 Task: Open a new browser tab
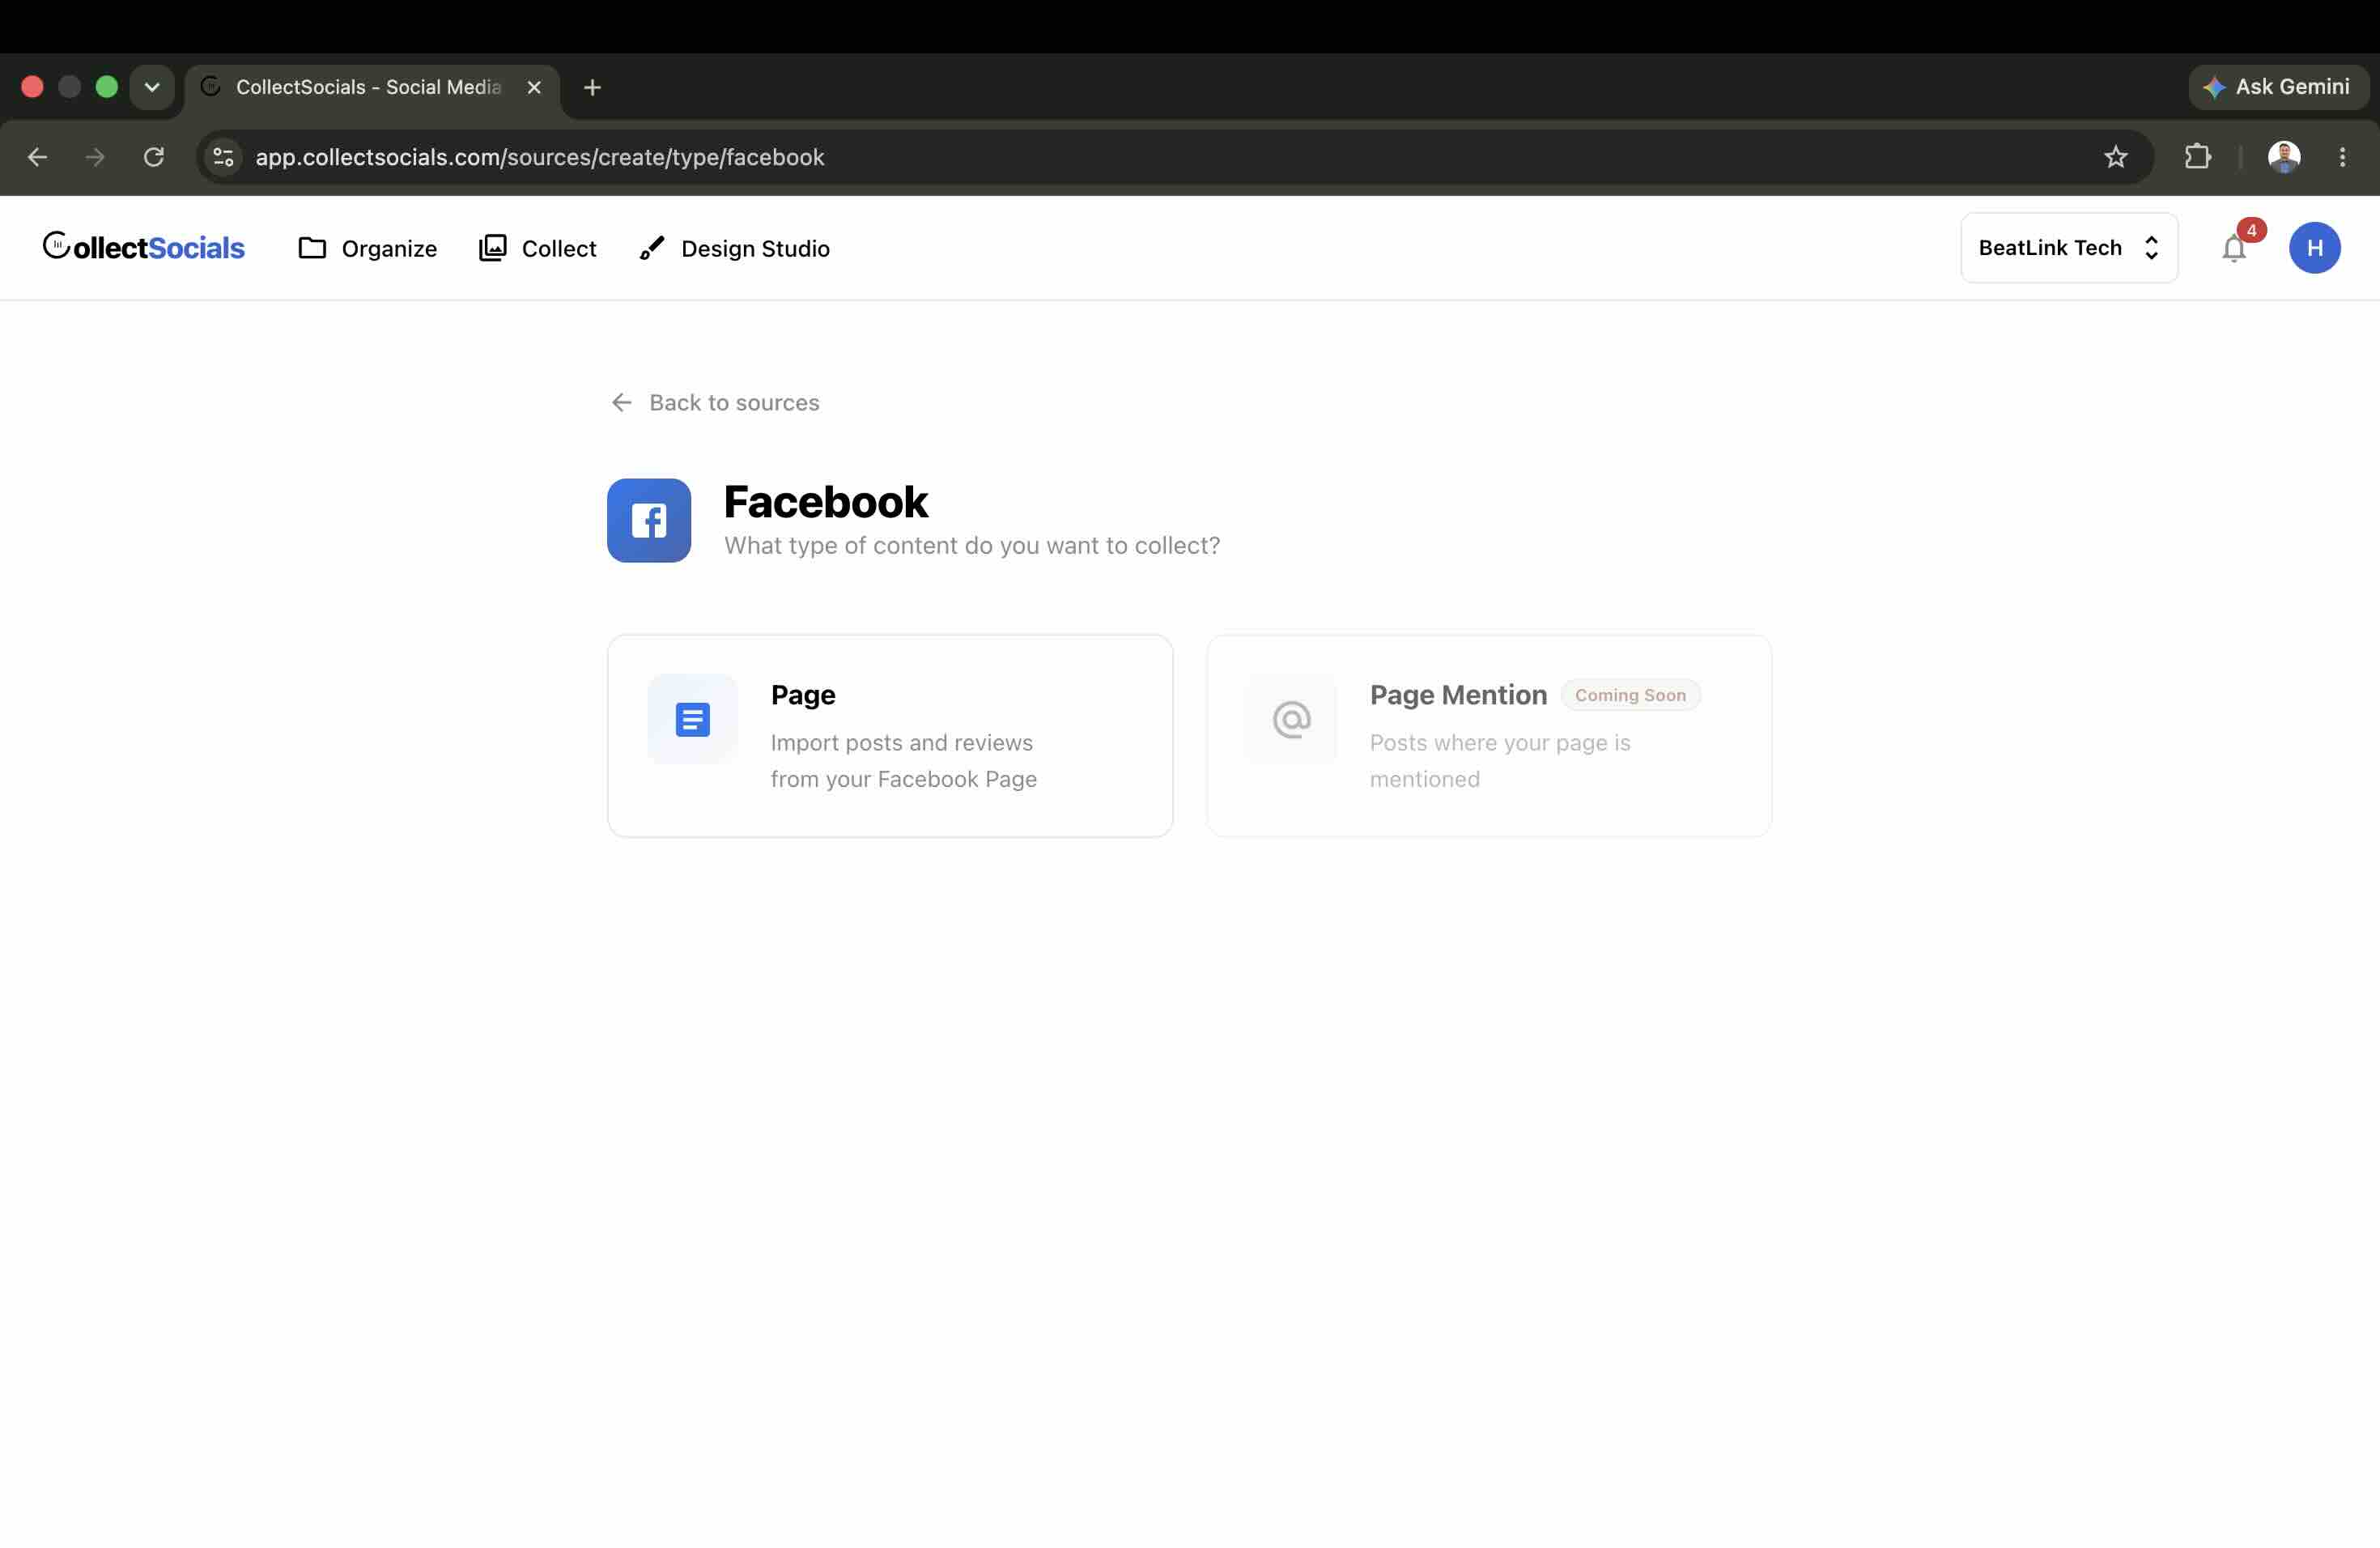coord(592,88)
